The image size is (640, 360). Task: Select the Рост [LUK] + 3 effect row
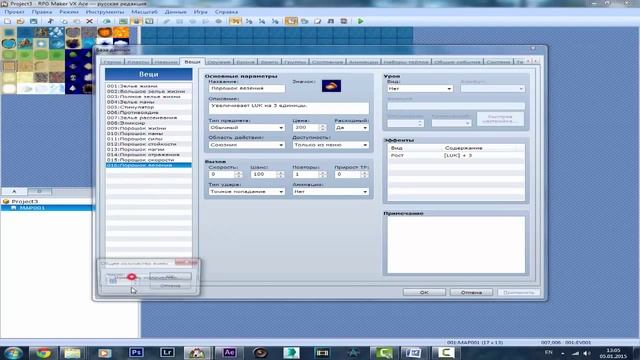(x=456, y=156)
